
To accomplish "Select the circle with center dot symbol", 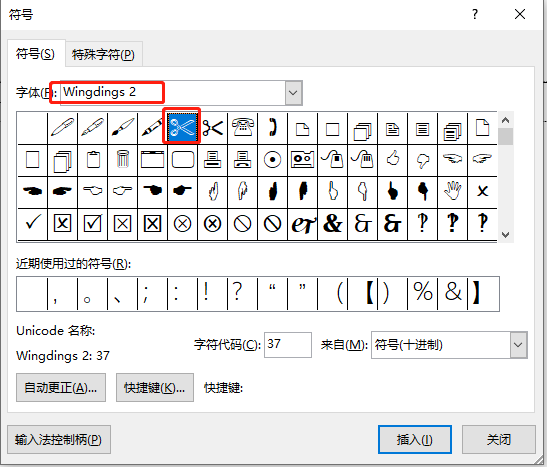I will coord(272,160).
